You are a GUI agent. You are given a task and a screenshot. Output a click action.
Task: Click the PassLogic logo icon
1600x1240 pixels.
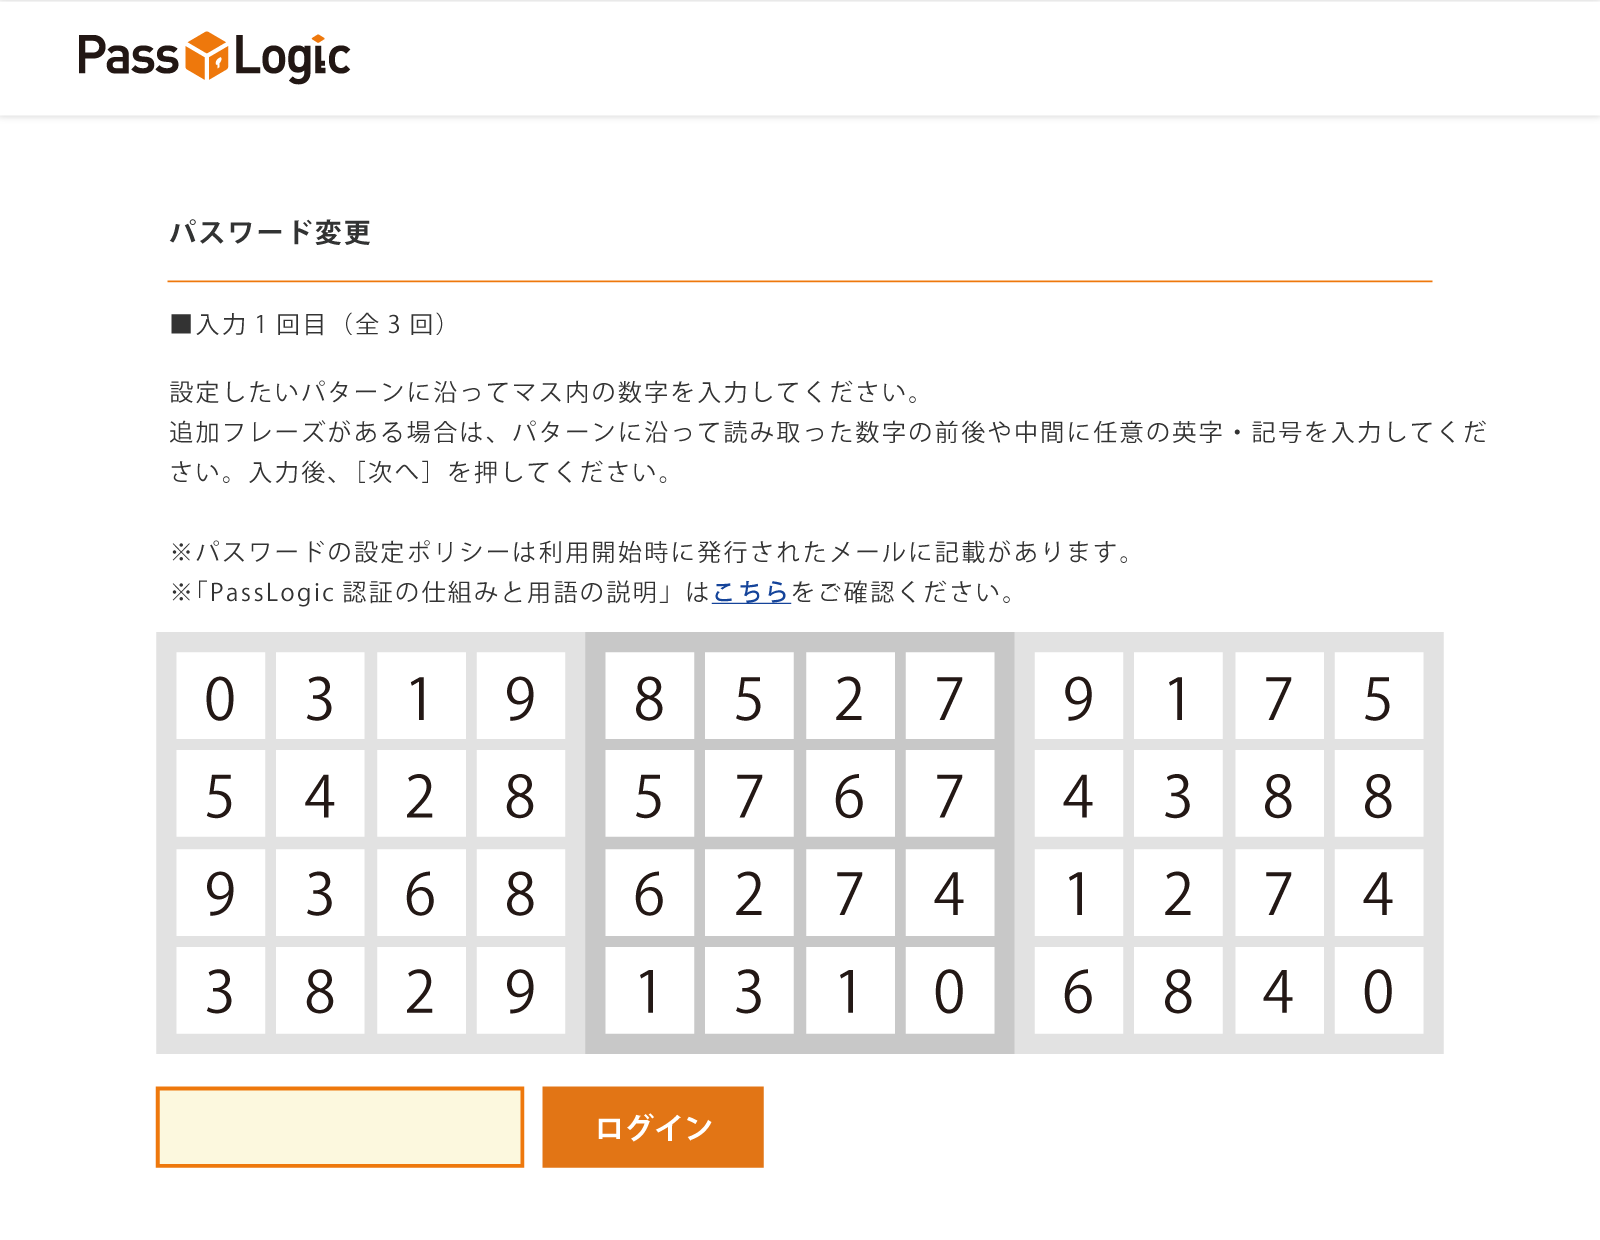(208, 56)
